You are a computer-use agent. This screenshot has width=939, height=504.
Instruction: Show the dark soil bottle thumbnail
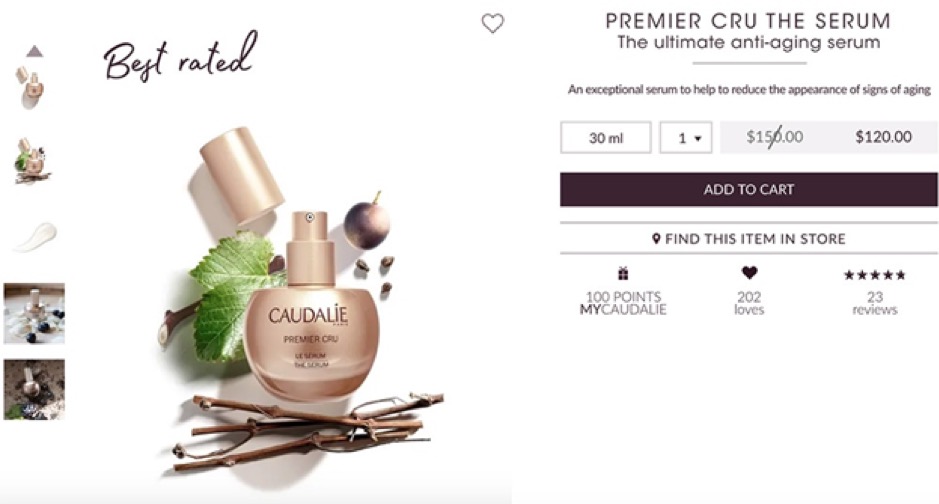(x=34, y=389)
